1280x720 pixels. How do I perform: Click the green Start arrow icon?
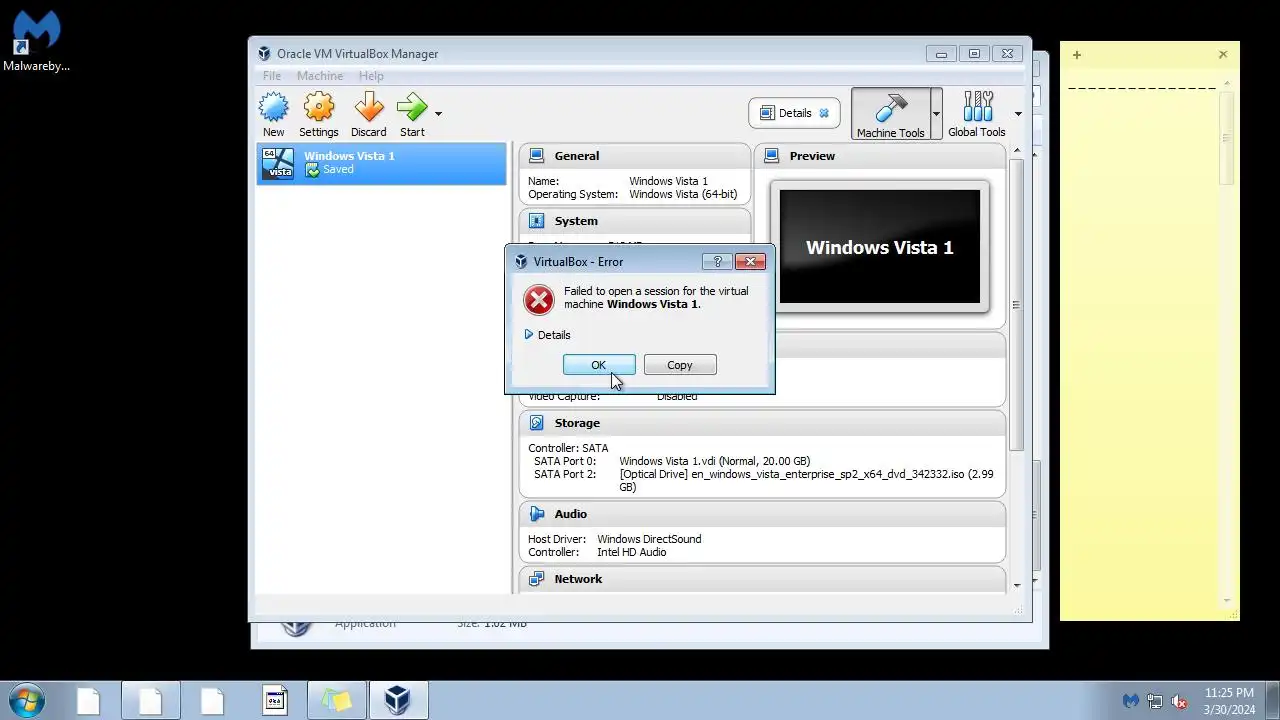[x=412, y=107]
